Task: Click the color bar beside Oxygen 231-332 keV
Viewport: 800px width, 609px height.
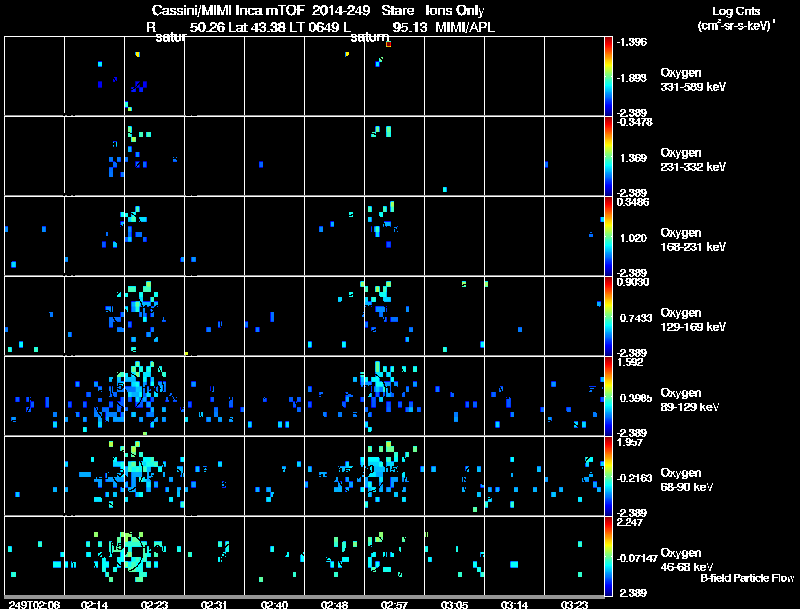Action: click(608, 156)
